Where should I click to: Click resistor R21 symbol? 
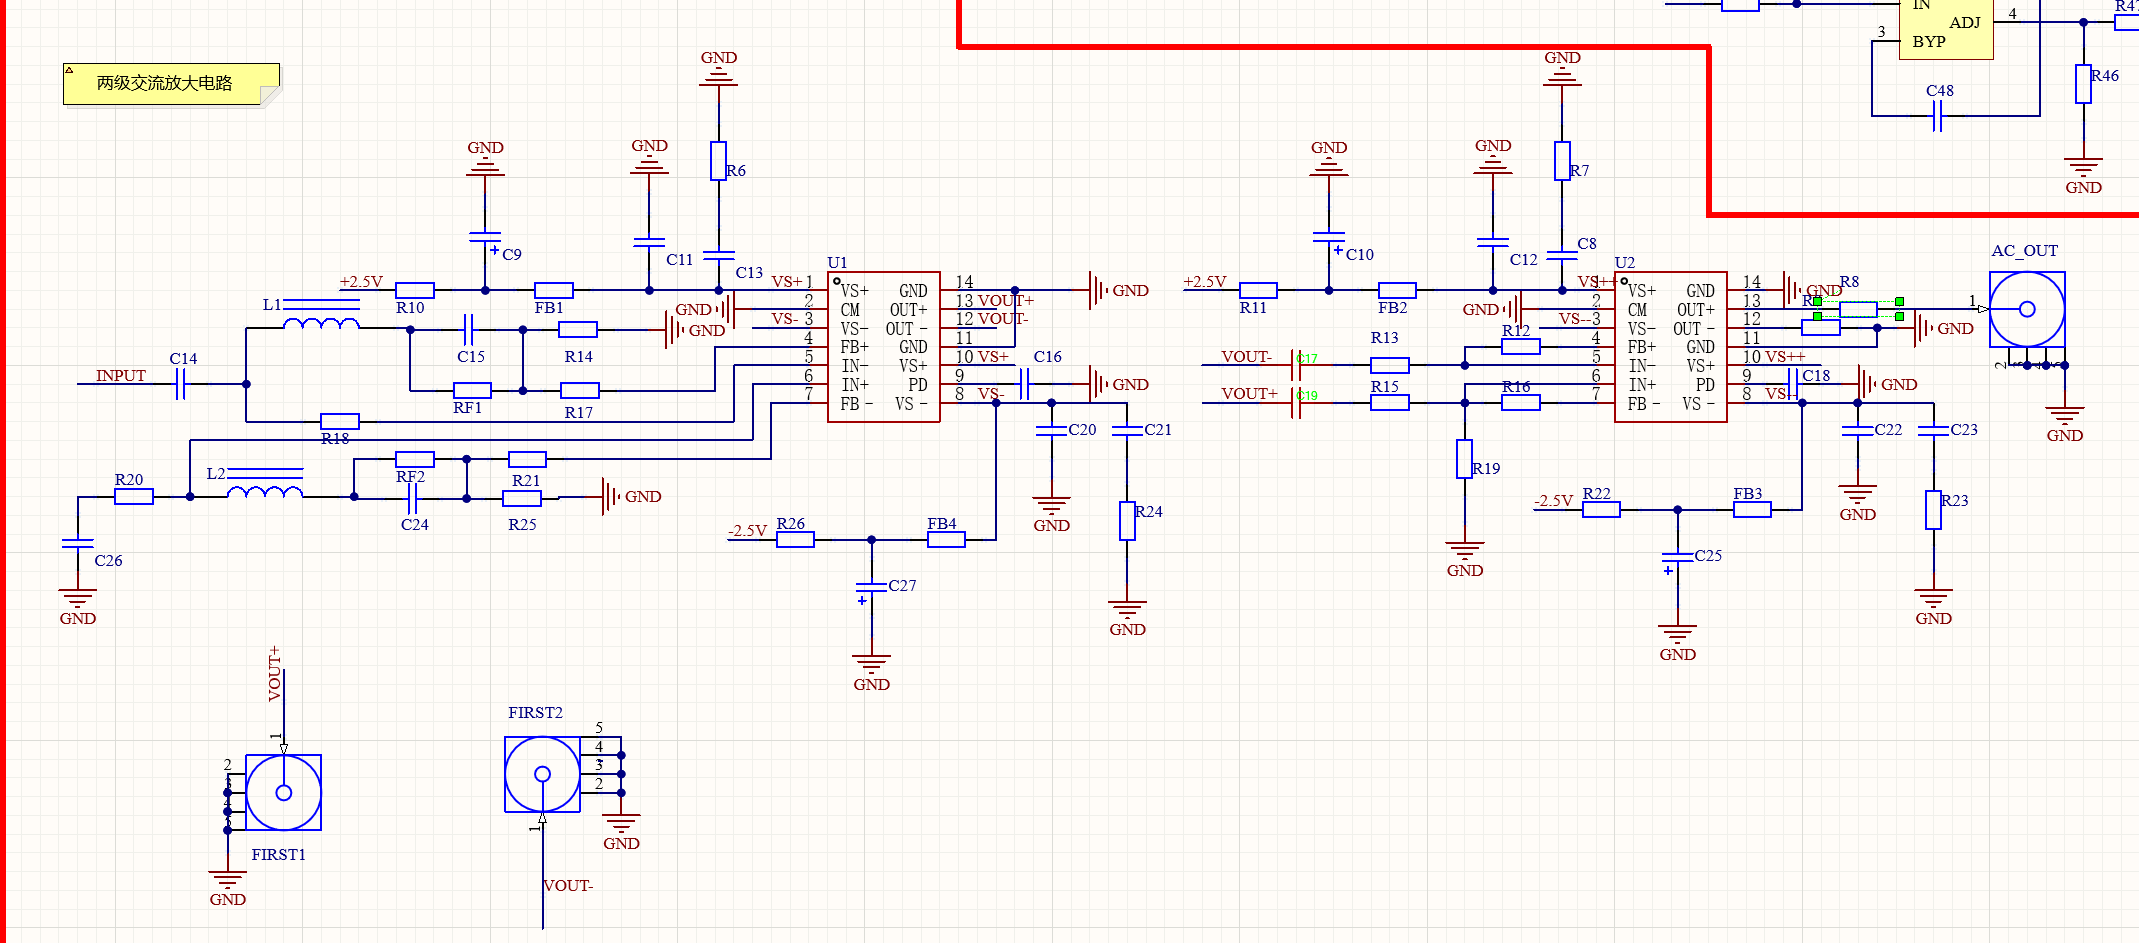point(527,459)
